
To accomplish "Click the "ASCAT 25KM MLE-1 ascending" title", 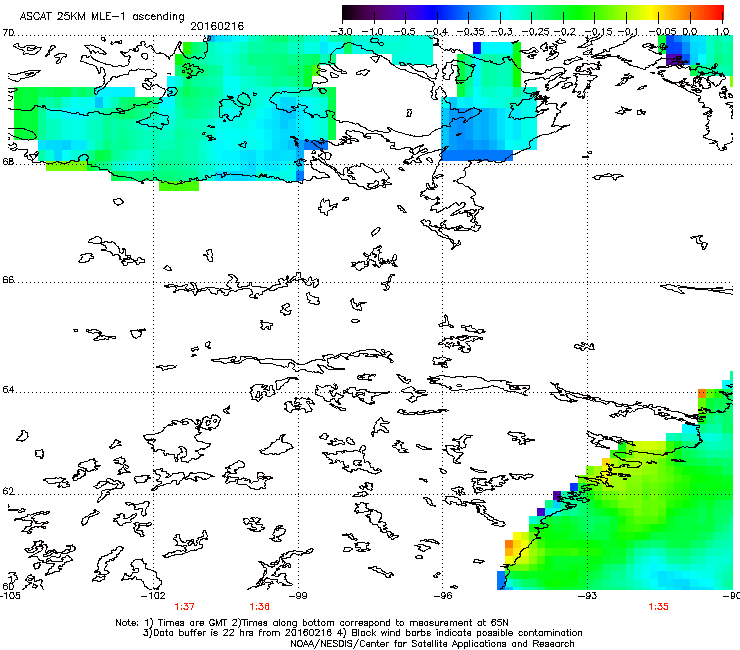I will pos(102,16).
